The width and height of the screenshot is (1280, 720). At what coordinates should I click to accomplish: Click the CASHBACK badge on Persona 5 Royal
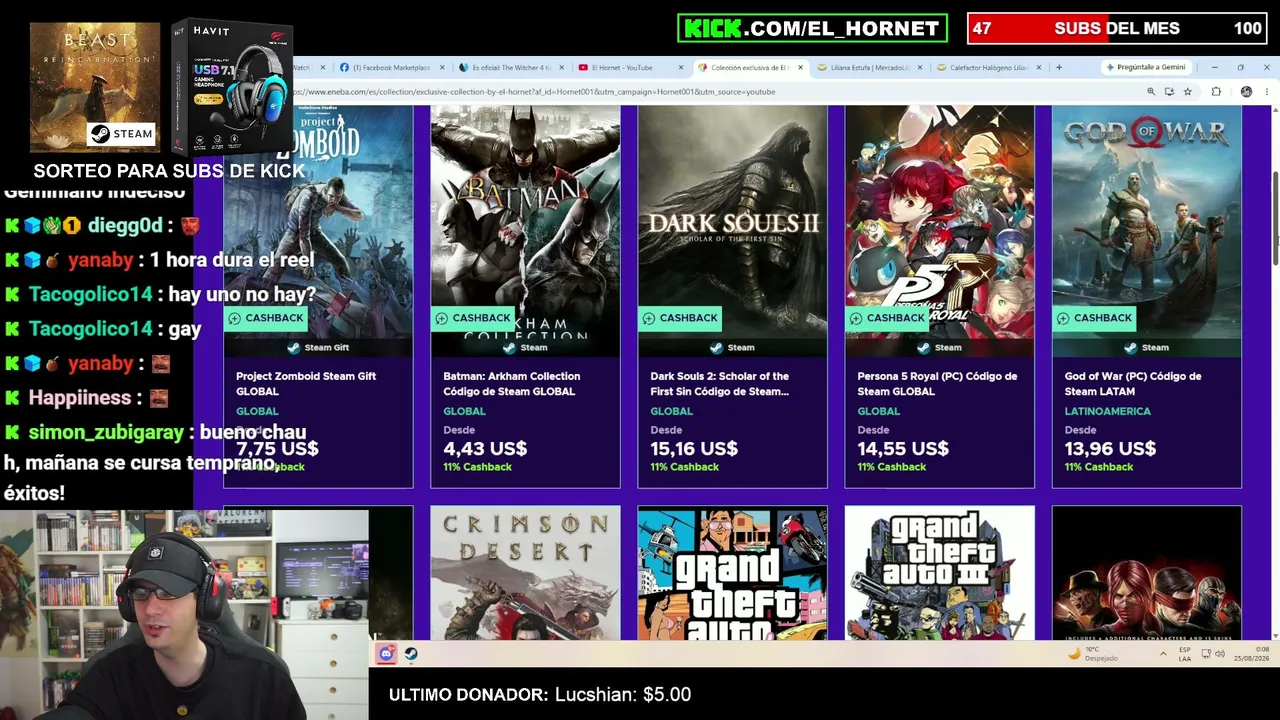888,318
